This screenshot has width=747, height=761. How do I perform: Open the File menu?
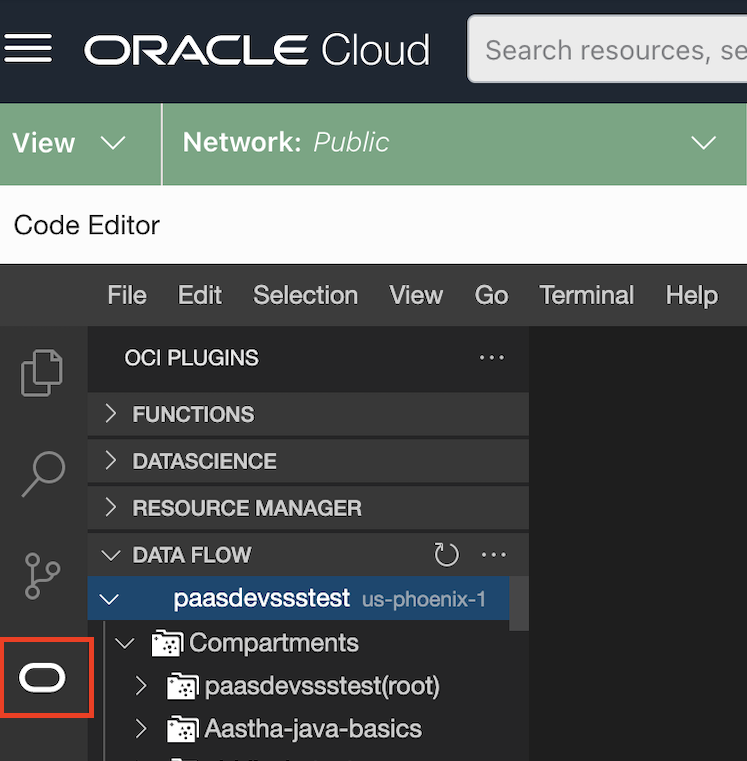pyautogui.click(x=127, y=295)
